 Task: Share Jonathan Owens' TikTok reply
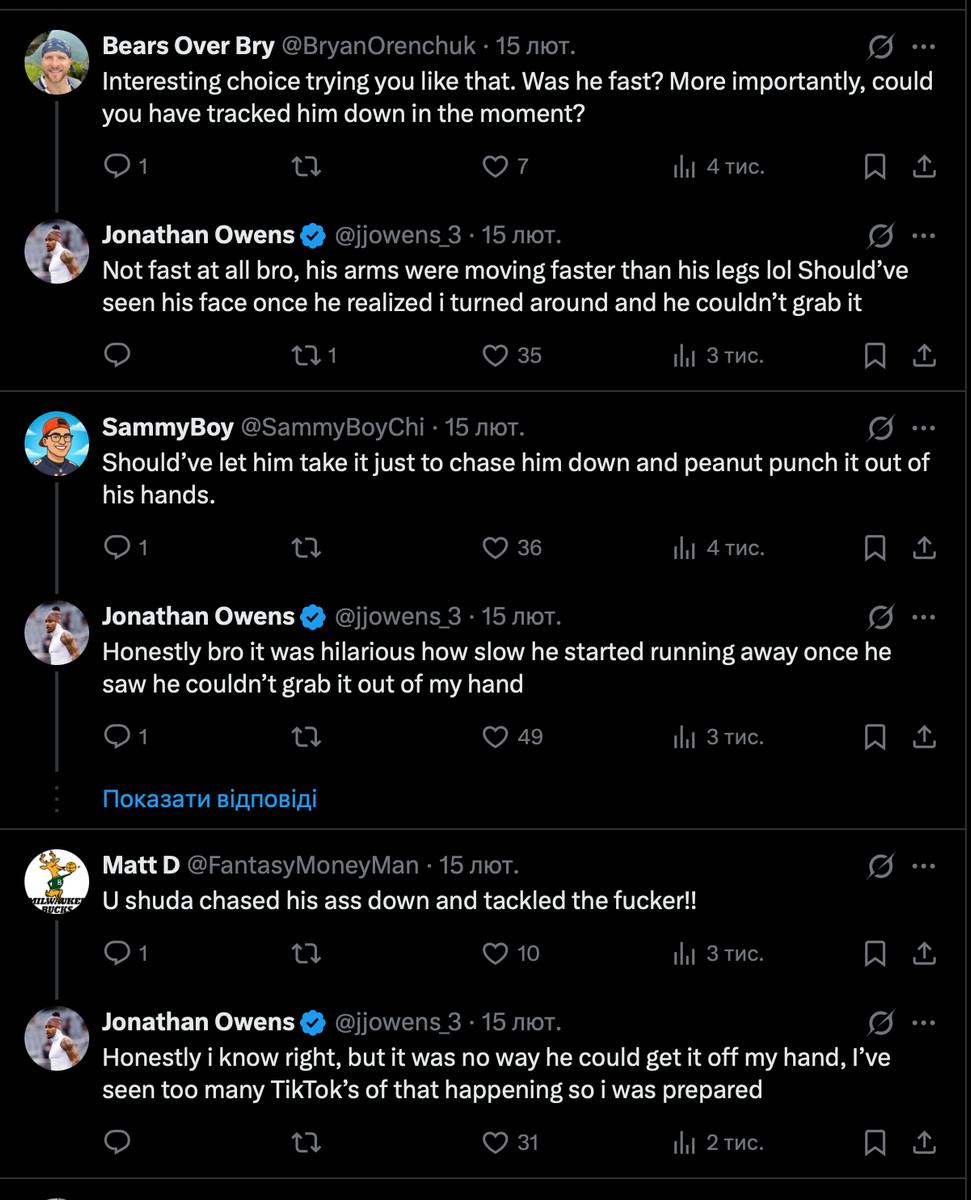[x=925, y=1141]
